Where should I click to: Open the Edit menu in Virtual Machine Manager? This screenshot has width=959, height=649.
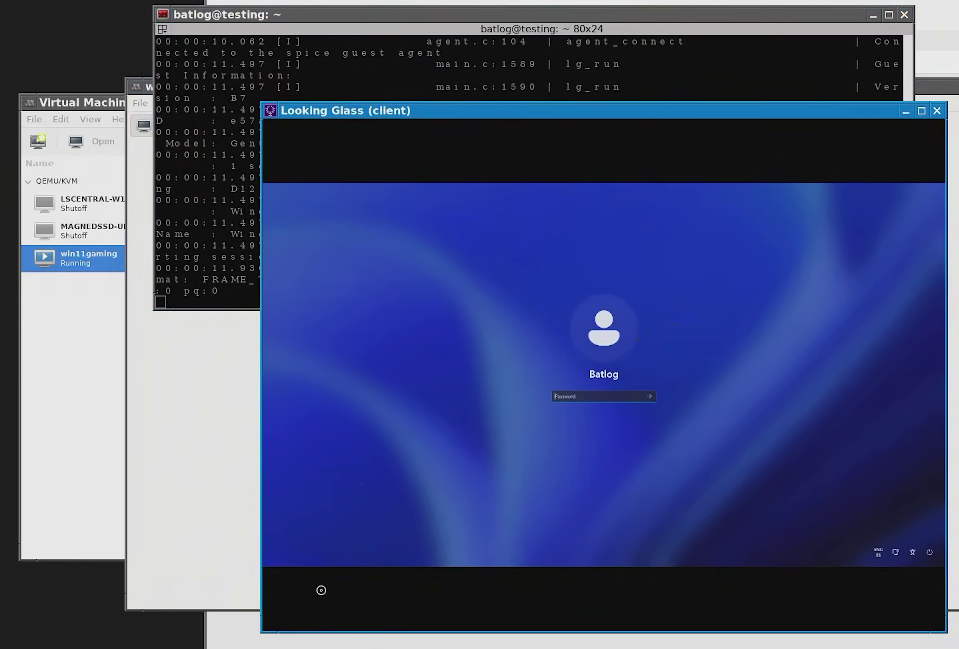60,119
